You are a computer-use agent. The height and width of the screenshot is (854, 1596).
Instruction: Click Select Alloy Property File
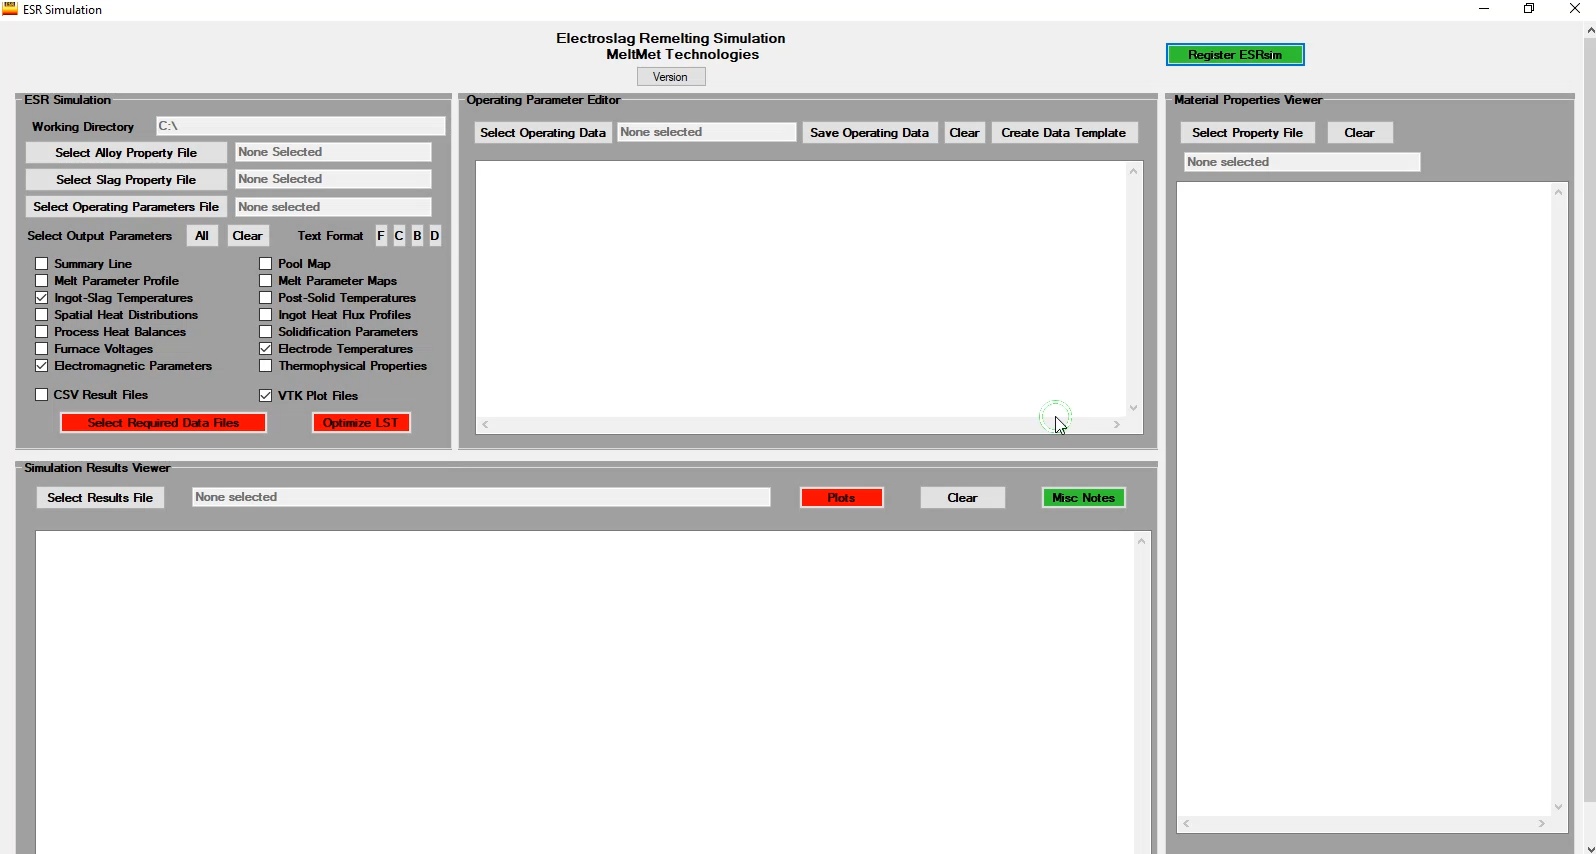coord(126,153)
